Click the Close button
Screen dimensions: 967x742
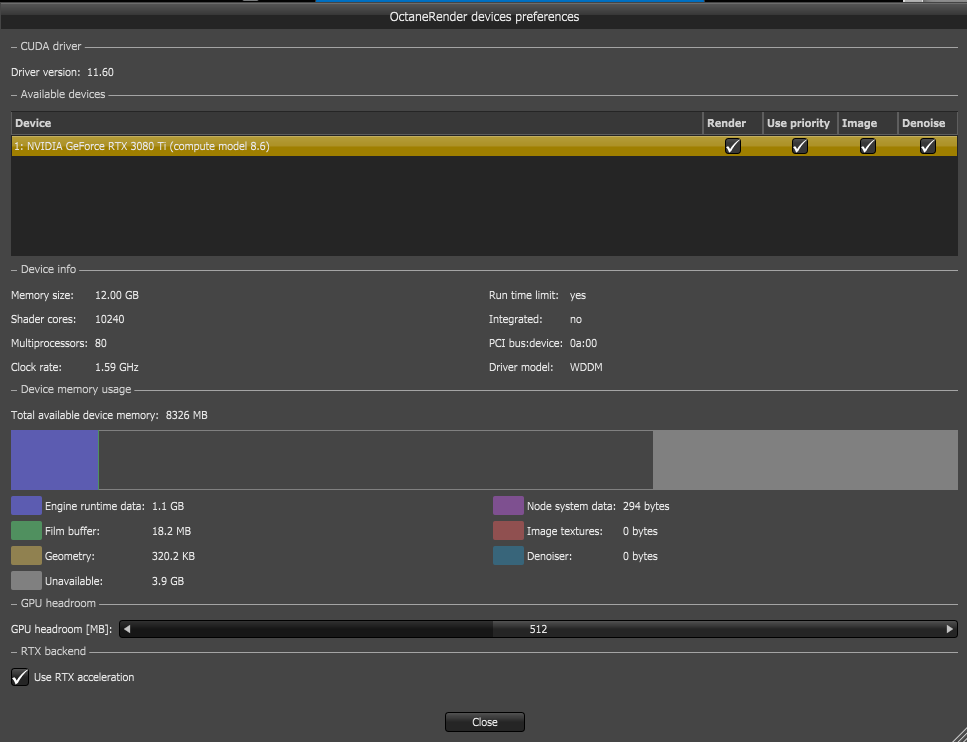tap(485, 722)
